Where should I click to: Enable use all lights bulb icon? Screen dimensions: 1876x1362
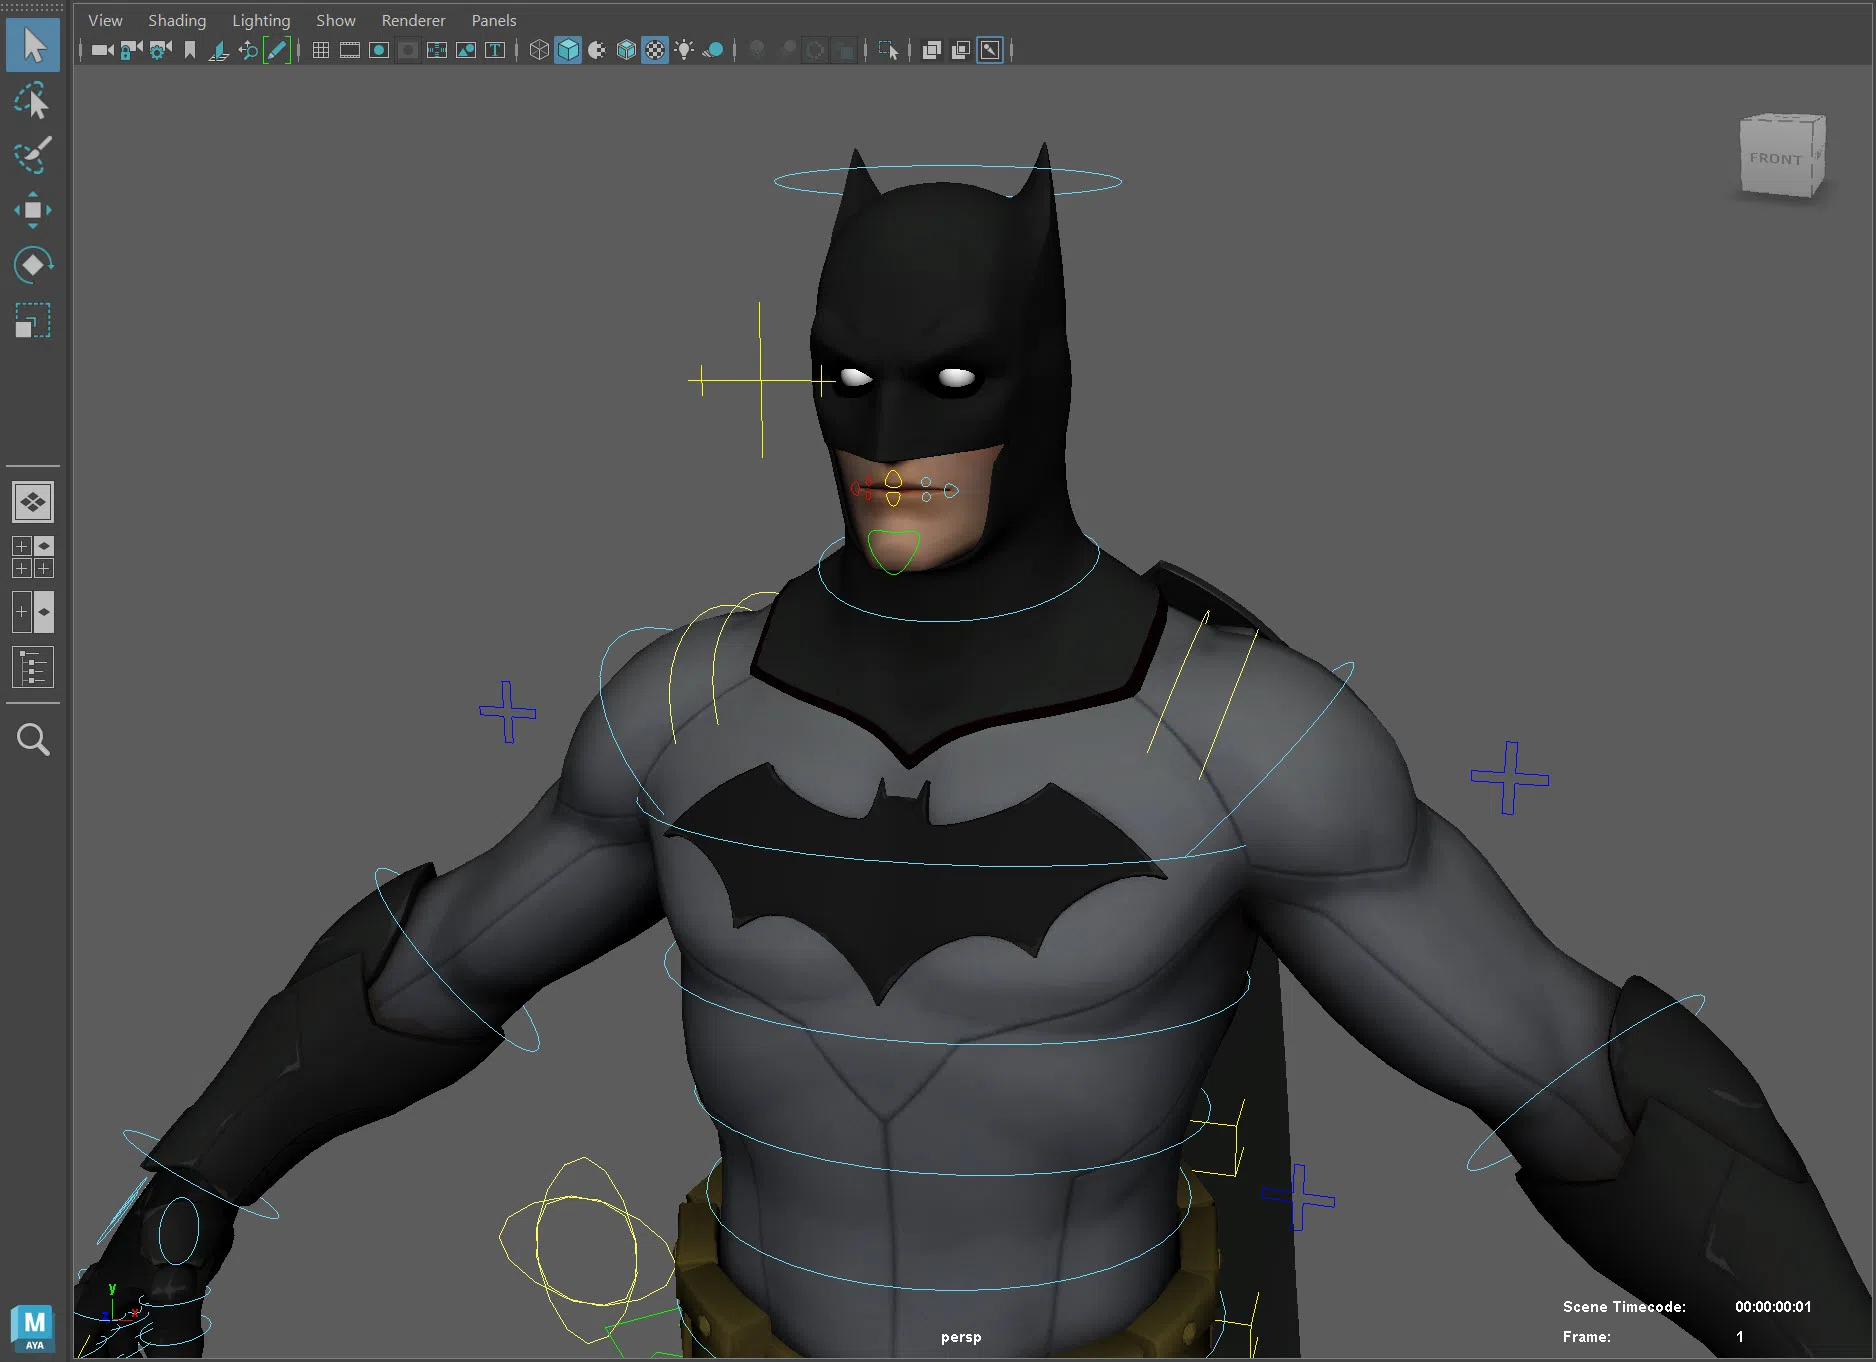[684, 50]
